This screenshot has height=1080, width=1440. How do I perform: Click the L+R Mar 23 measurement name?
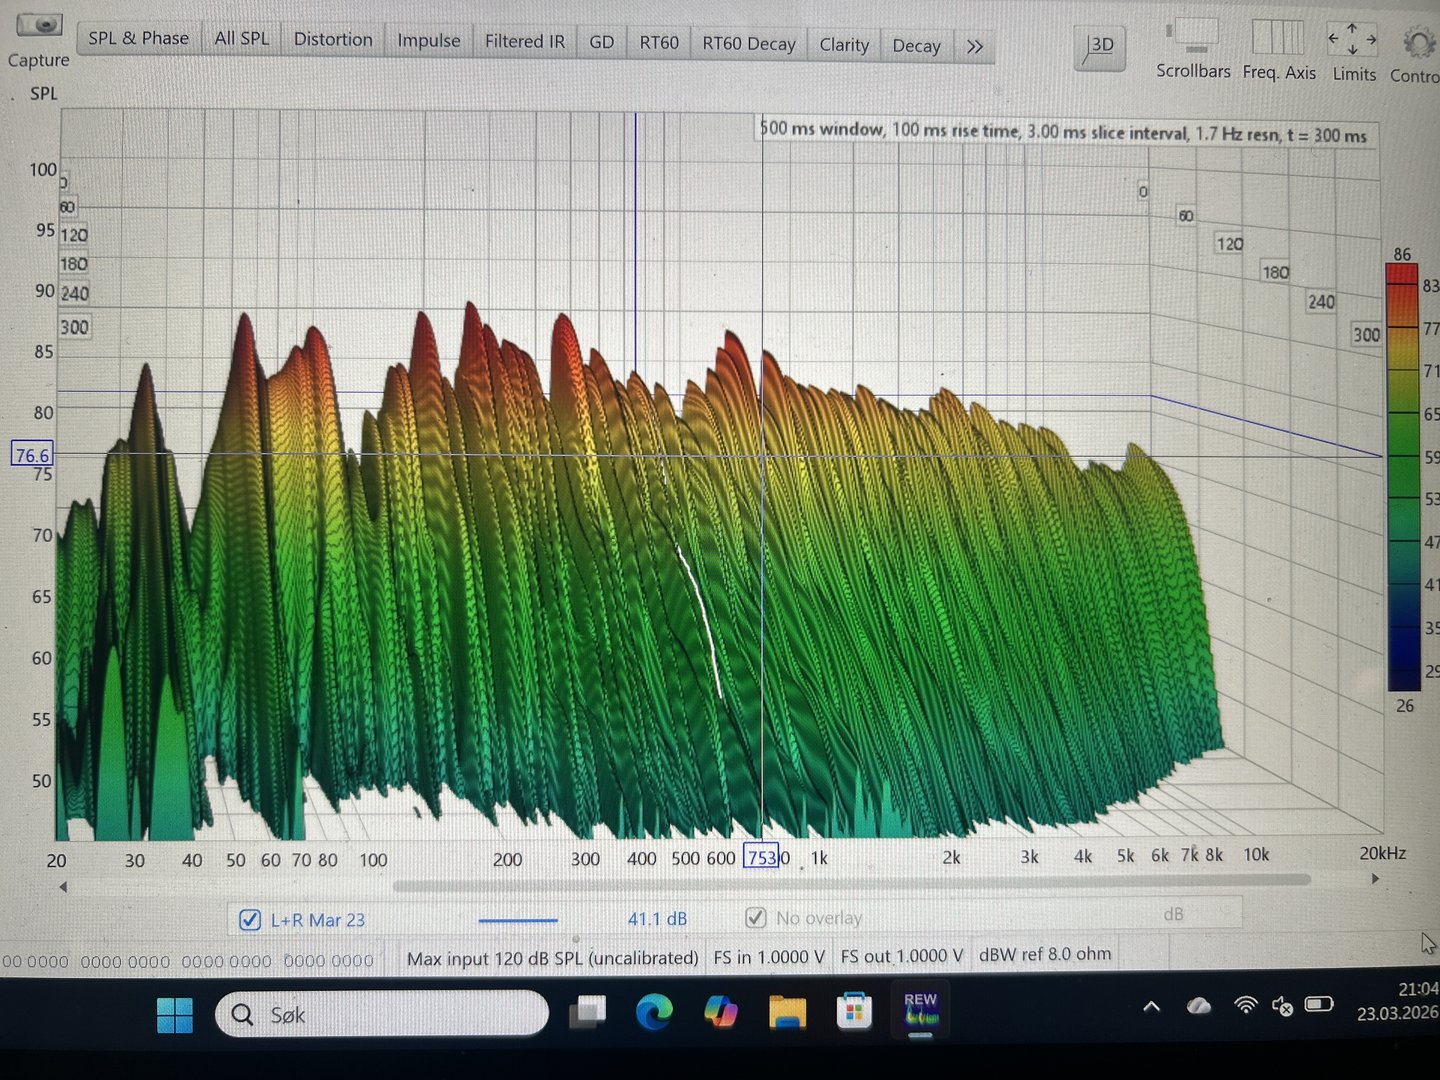coord(318,920)
